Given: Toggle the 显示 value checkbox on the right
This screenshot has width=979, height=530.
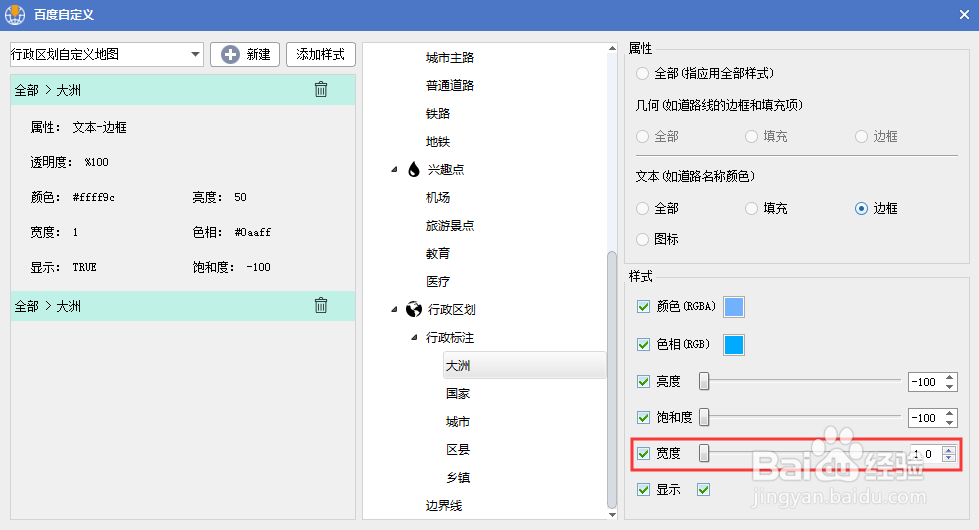Looking at the screenshot, I should coord(704,490).
